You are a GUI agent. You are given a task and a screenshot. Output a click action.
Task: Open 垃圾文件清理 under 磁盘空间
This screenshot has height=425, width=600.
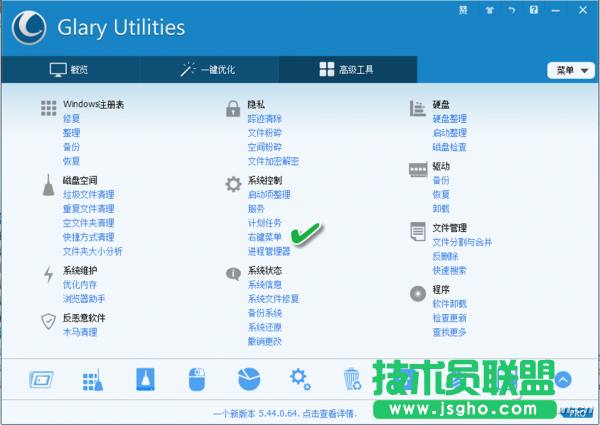click(88, 194)
